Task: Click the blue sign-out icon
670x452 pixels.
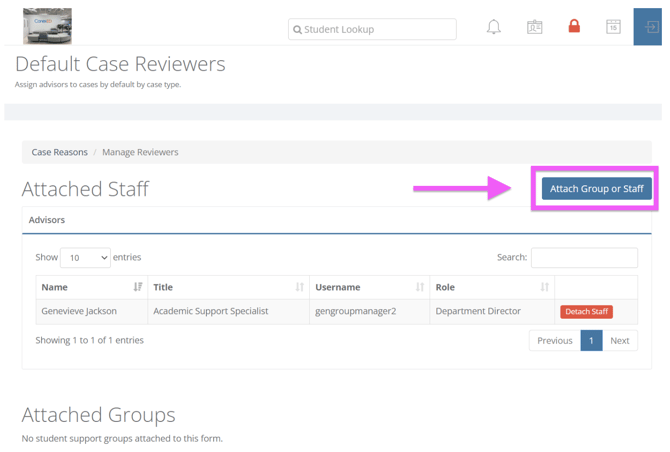Action: click(x=650, y=27)
